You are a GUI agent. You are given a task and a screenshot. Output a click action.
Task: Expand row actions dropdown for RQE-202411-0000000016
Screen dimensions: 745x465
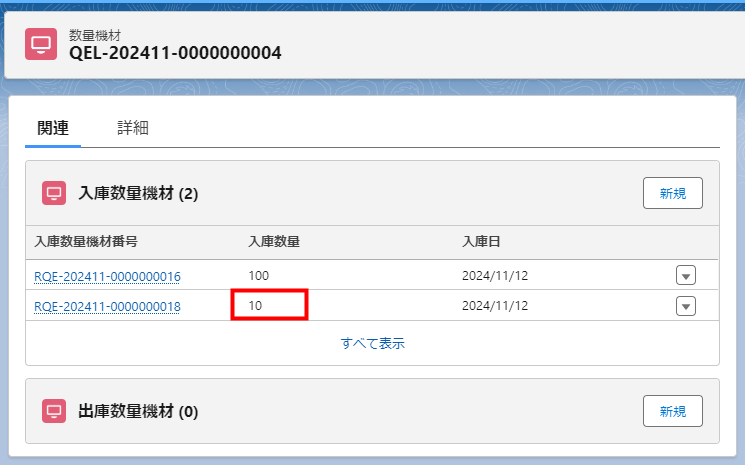coord(686,276)
